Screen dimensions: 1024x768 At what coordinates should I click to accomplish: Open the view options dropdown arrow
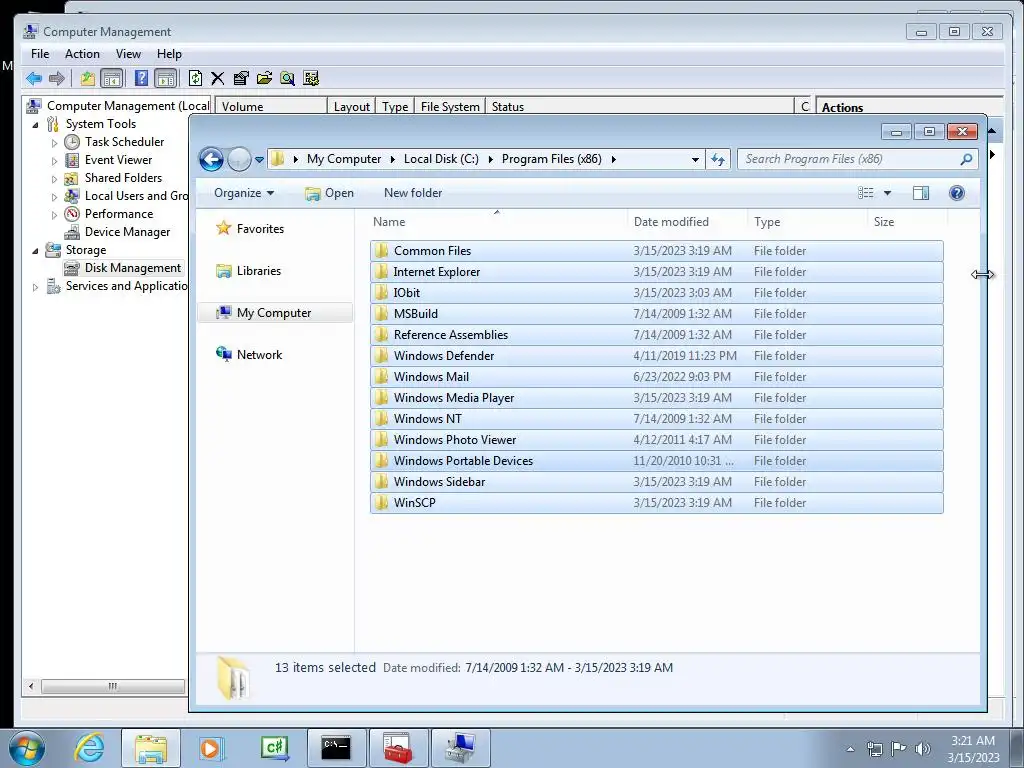point(887,193)
